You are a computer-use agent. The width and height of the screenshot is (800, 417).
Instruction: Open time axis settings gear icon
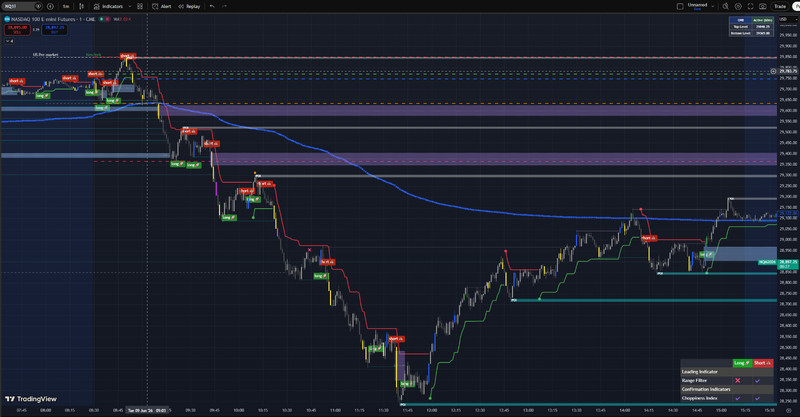[x=789, y=410]
